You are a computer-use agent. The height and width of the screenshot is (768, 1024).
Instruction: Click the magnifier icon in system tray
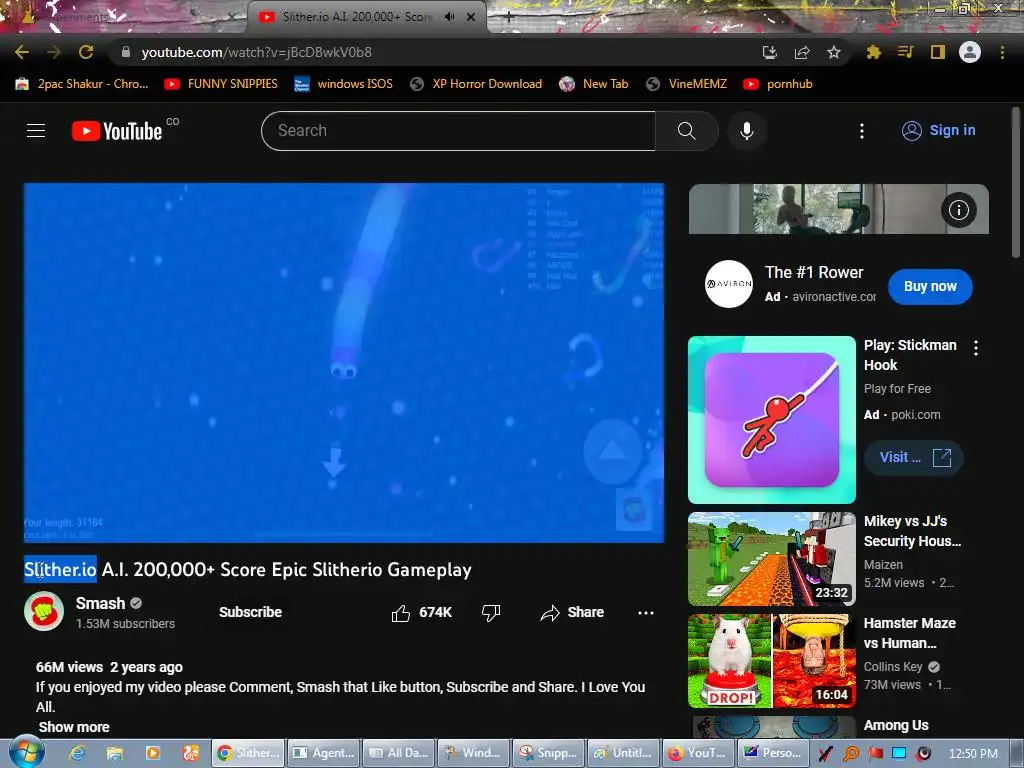851,754
